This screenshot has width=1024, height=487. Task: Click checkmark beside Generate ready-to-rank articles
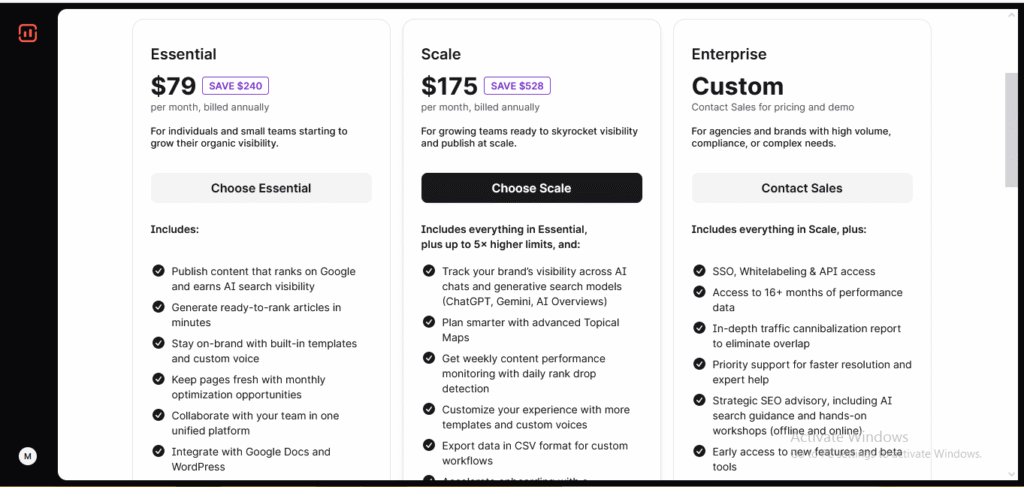pos(158,307)
